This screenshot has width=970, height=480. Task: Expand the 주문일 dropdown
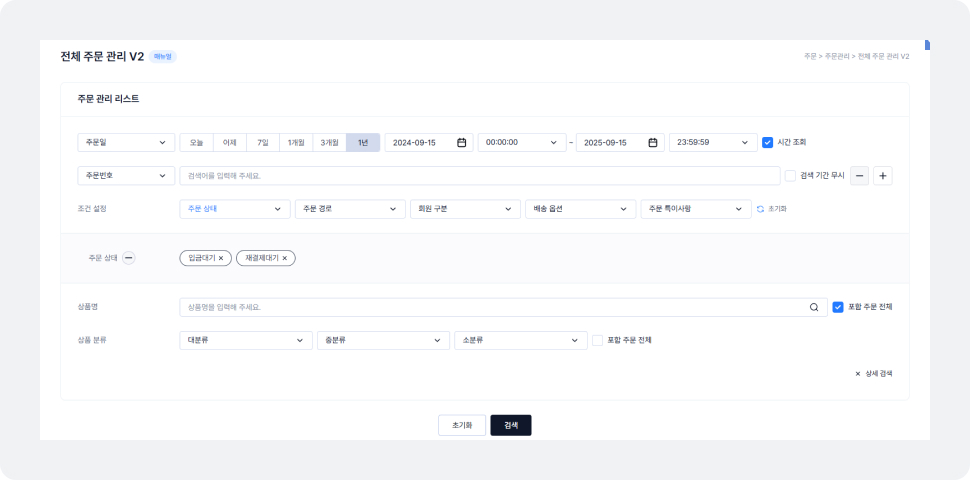(x=126, y=143)
